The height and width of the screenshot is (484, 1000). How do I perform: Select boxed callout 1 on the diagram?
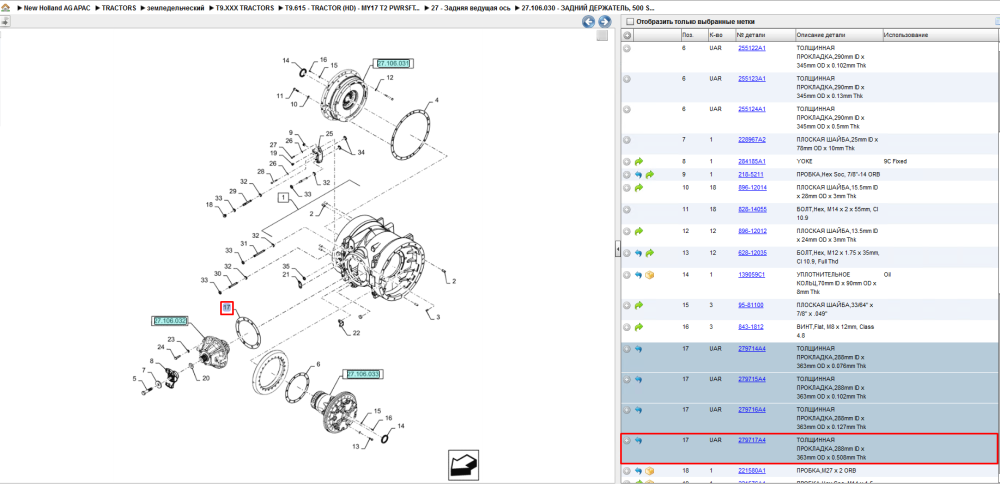pos(284,199)
